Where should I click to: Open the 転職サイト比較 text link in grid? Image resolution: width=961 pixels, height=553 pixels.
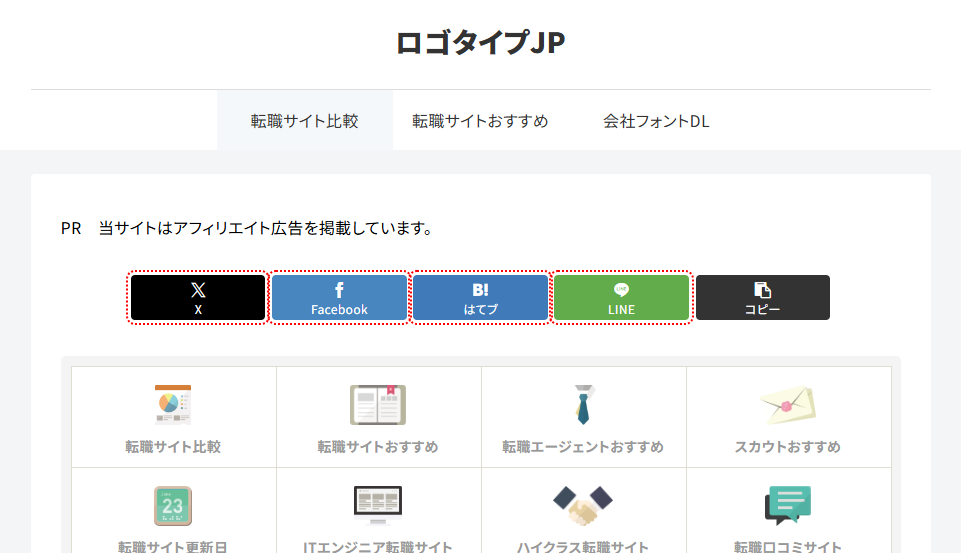pyautogui.click(x=173, y=447)
